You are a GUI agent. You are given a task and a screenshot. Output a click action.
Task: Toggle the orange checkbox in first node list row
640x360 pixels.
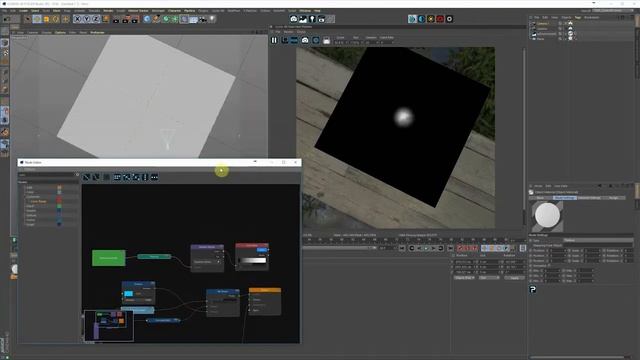(x=59, y=187)
